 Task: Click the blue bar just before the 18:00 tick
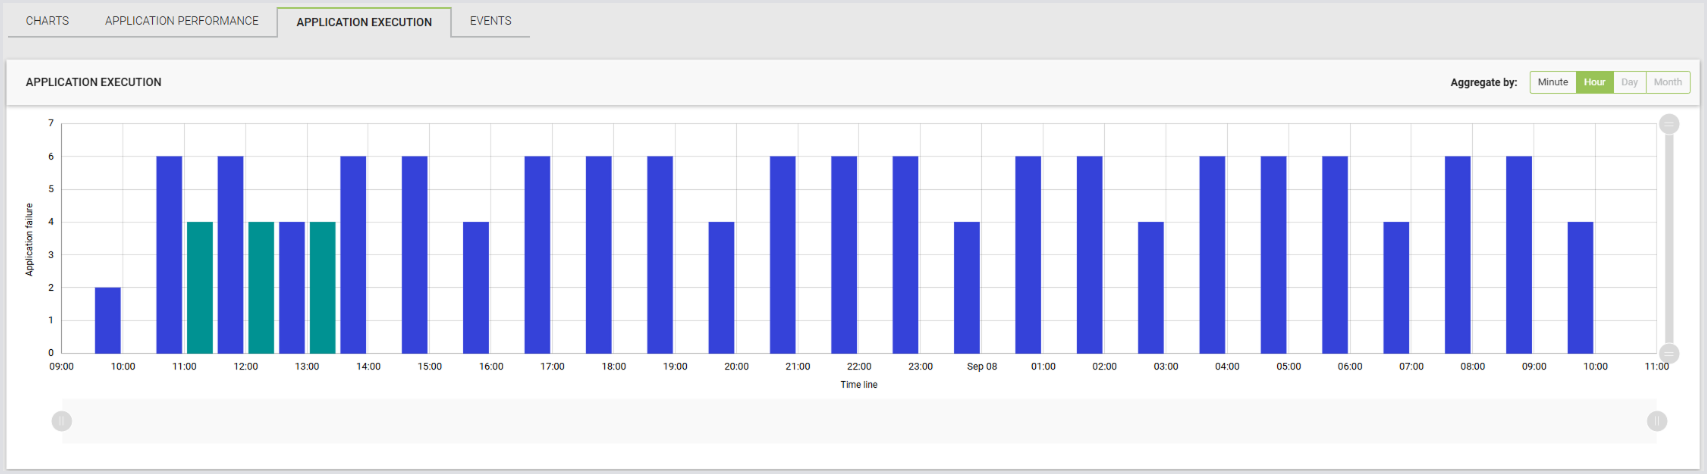[599, 255]
